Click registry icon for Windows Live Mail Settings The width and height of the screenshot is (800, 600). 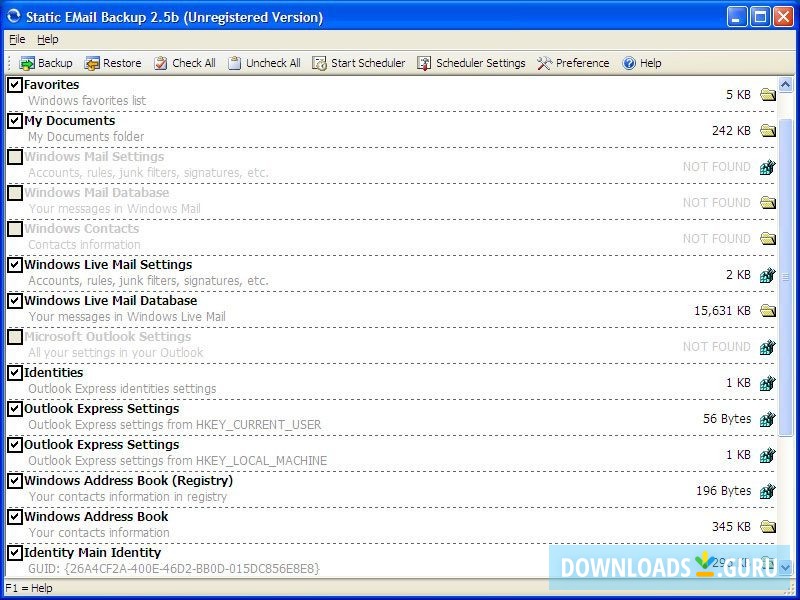(x=768, y=275)
